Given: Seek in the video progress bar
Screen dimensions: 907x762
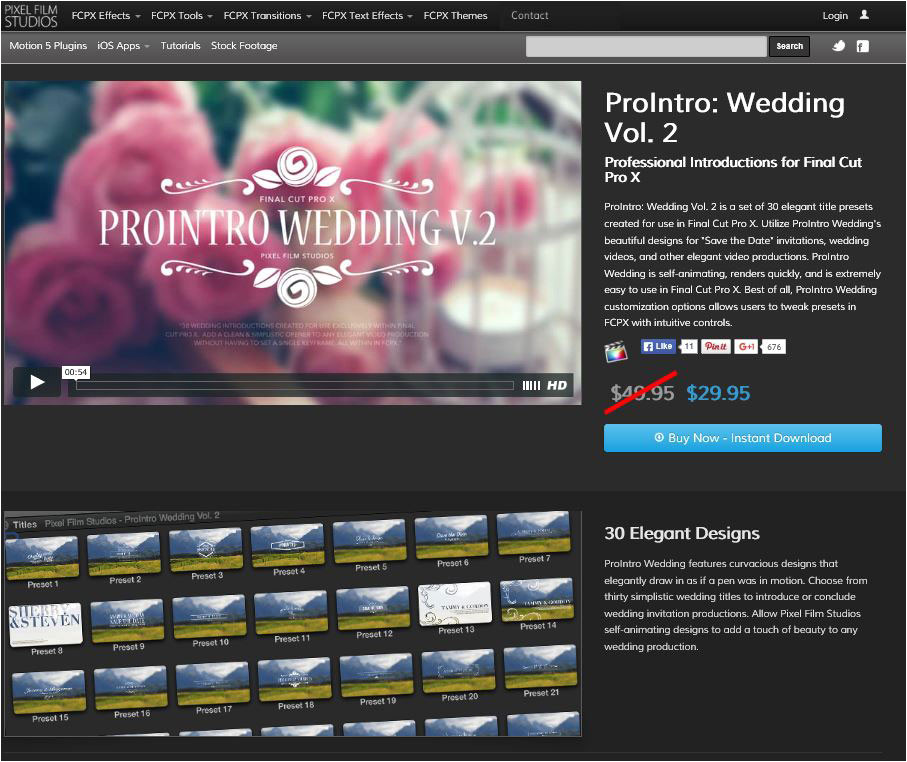Looking at the screenshot, I should coord(294,385).
